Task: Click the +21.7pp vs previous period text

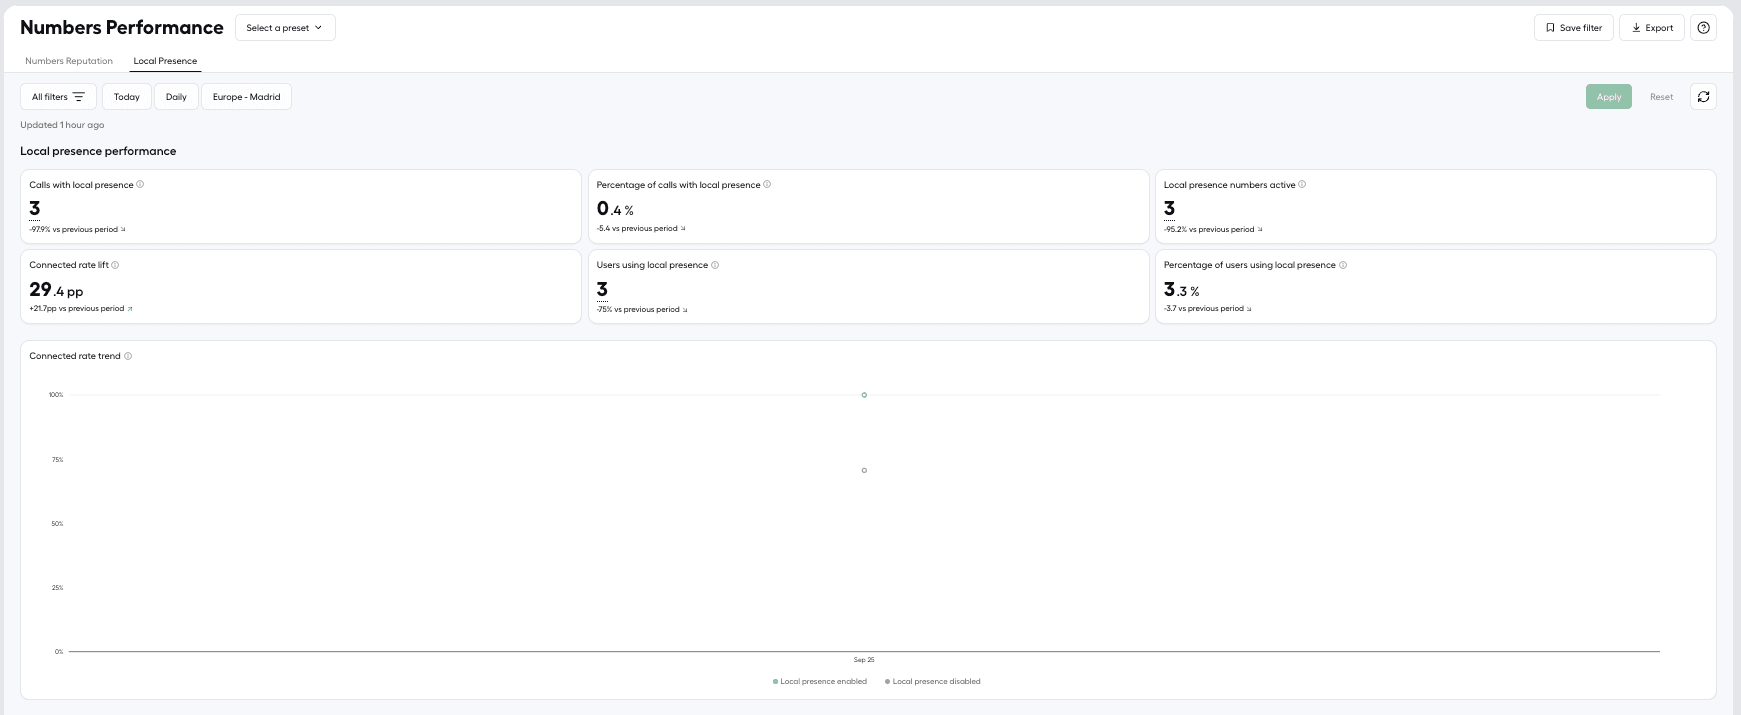Action: [77, 309]
